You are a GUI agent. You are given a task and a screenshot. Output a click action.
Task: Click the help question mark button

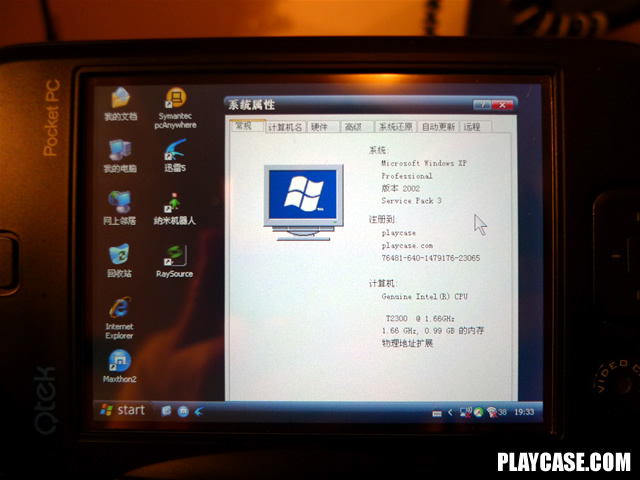(482, 105)
